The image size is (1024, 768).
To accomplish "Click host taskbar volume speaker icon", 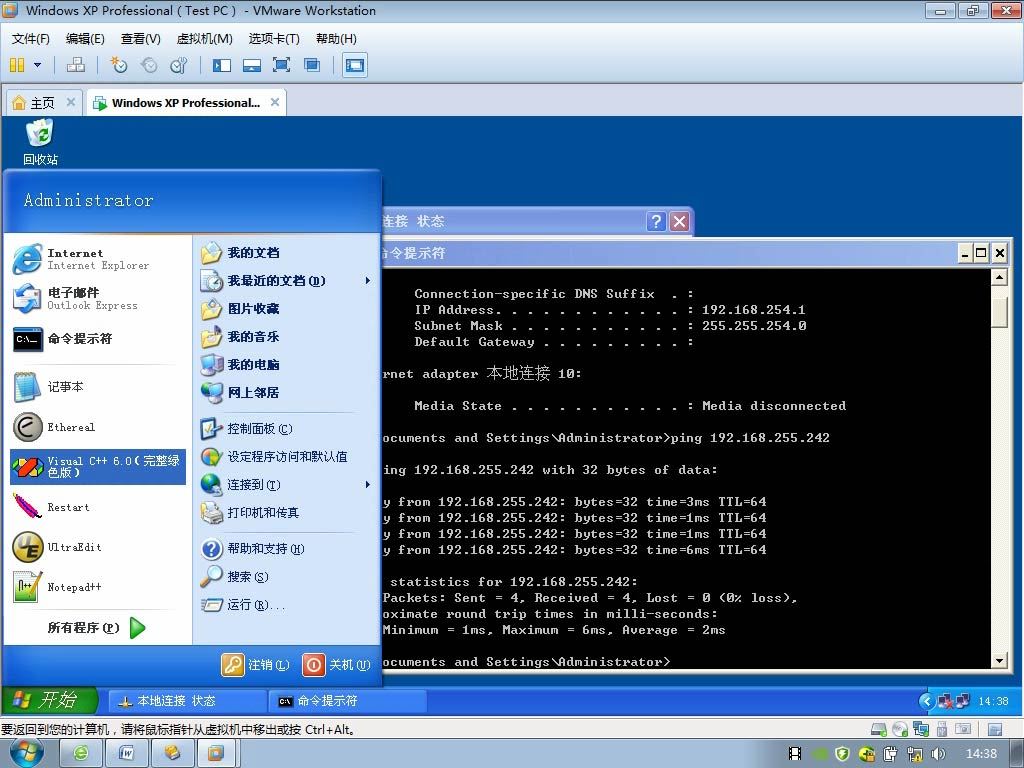I will click(x=938, y=753).
